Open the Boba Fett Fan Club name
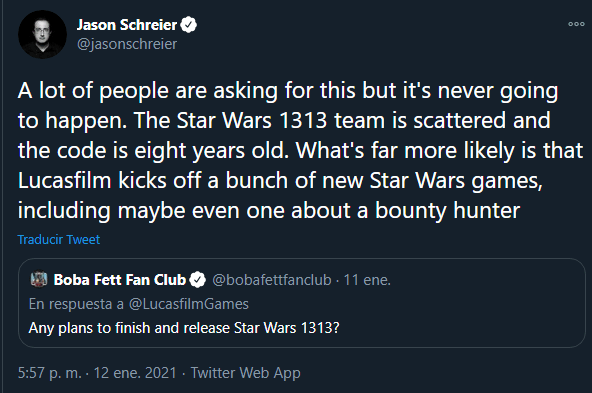 (120, 280)
